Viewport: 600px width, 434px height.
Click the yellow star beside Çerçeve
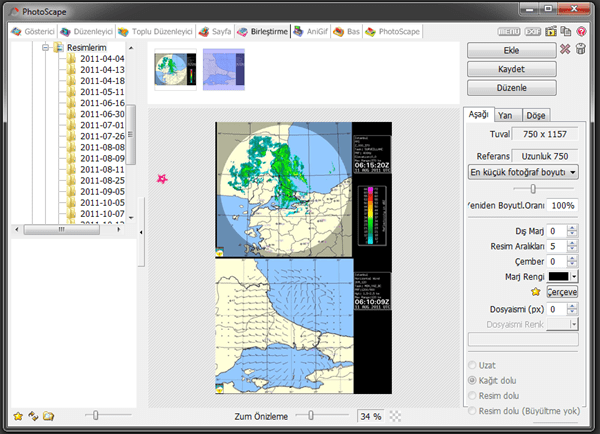(x=536, y=290)
